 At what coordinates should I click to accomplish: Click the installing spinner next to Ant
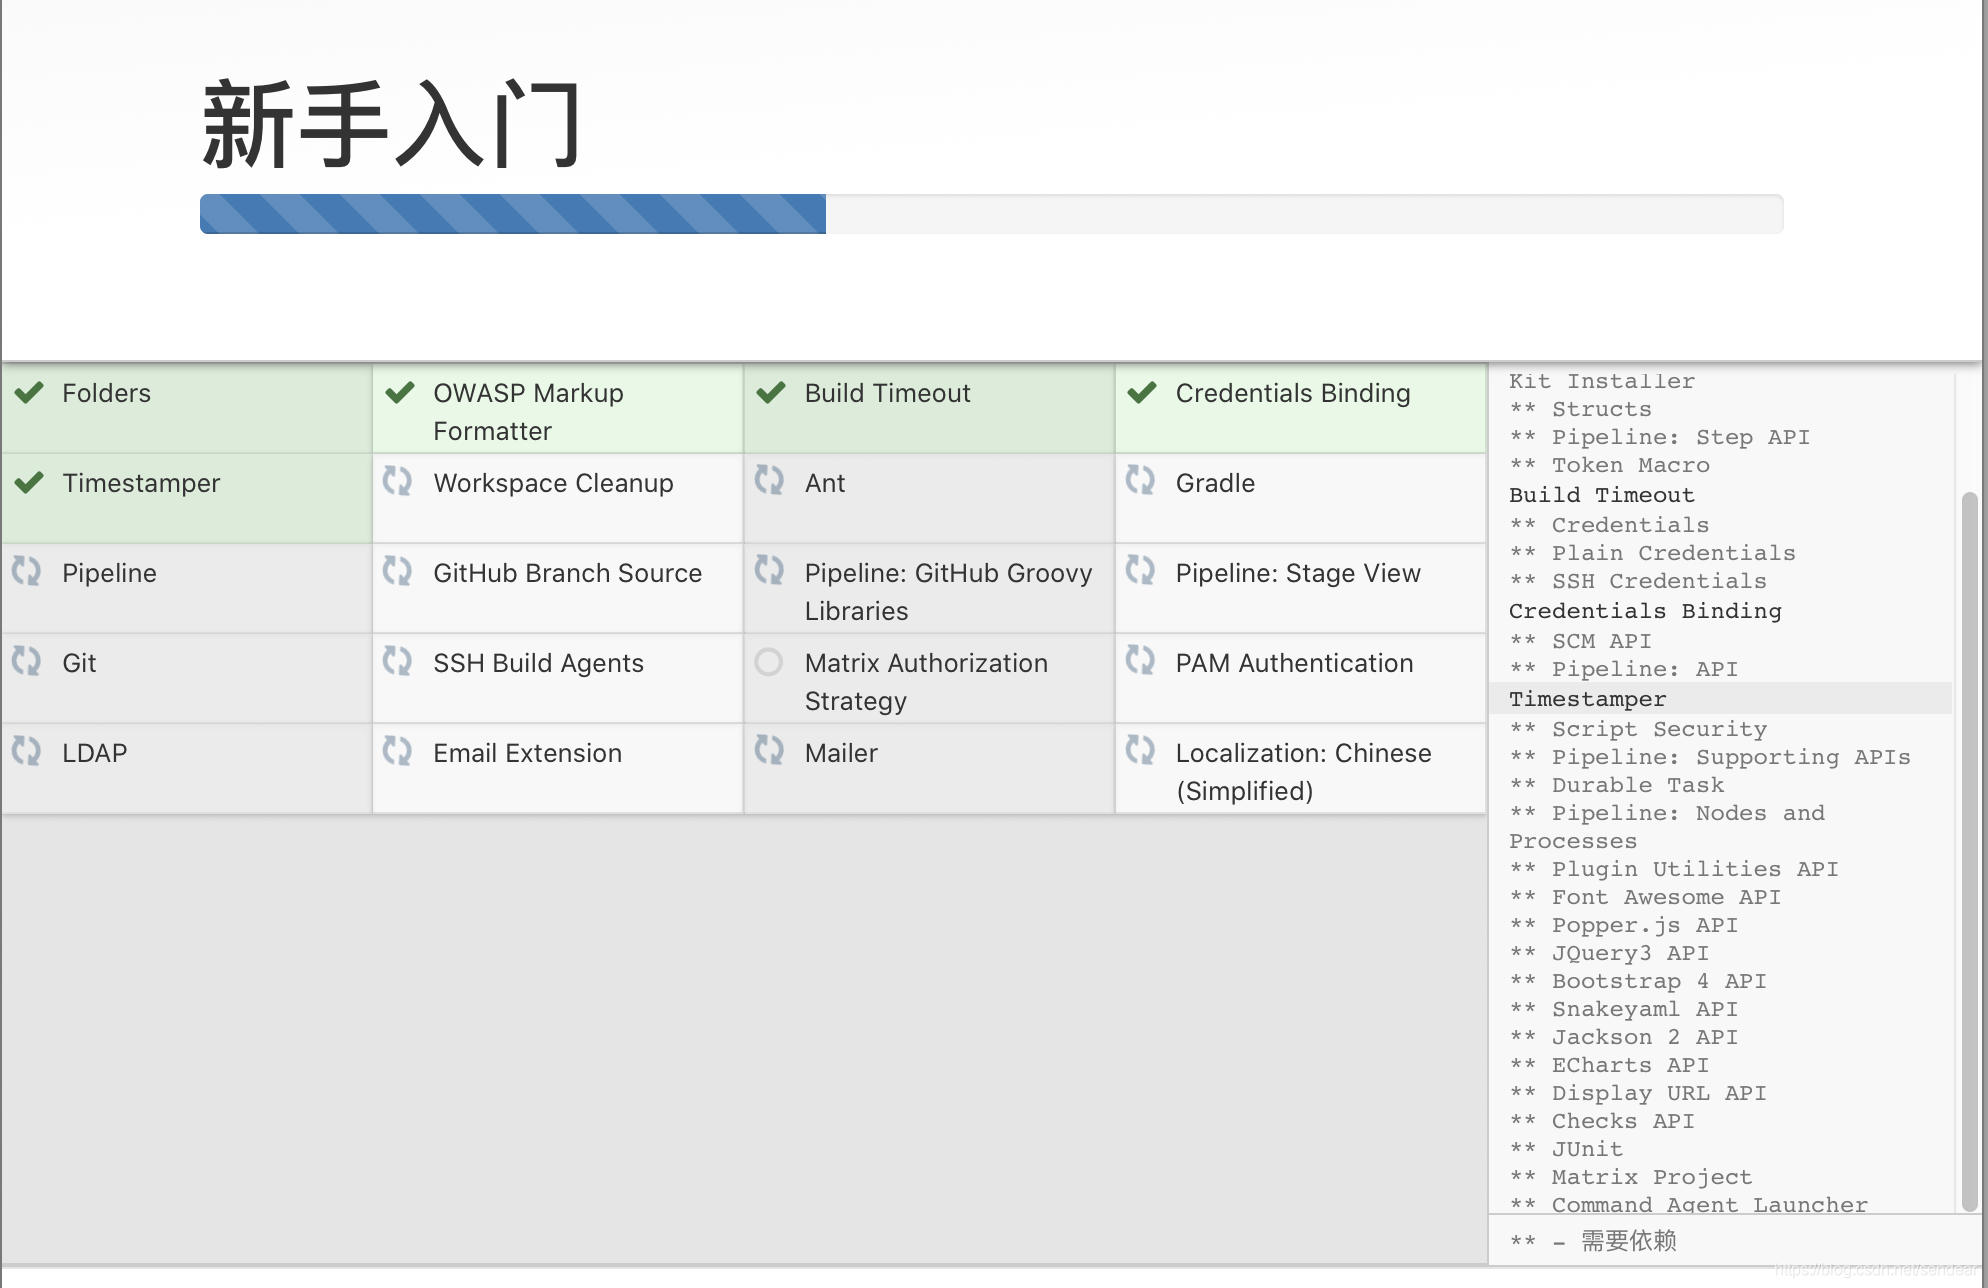pyautogui.click(x=769, y=481)
